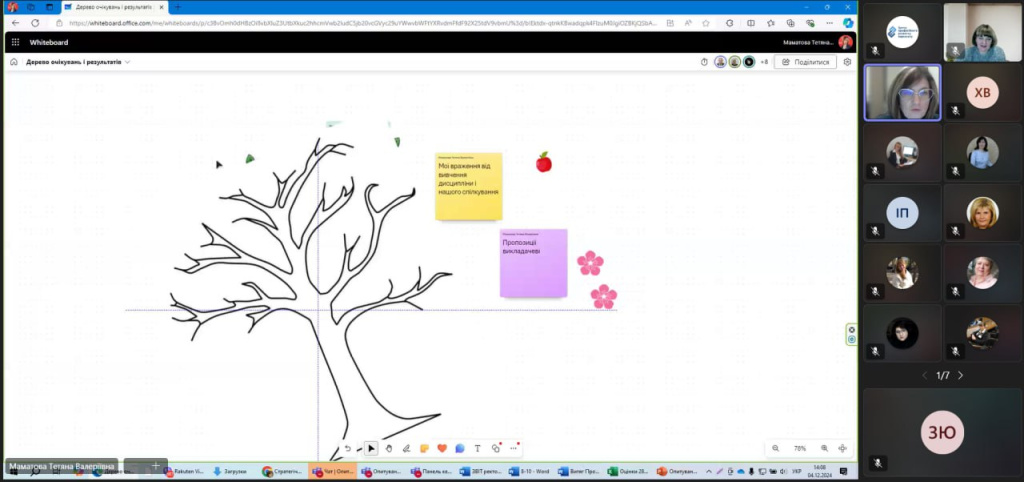Select the ХВ participant tile

coord(982,93)
